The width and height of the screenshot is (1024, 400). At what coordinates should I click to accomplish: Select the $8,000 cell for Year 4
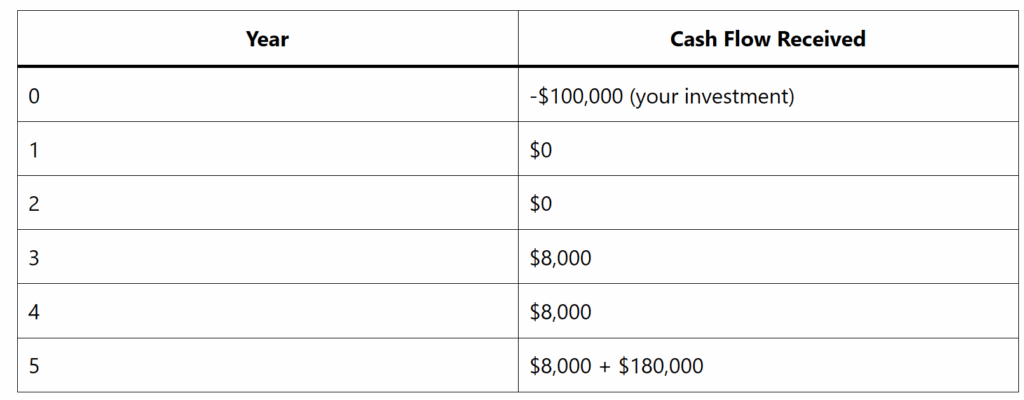767,312
